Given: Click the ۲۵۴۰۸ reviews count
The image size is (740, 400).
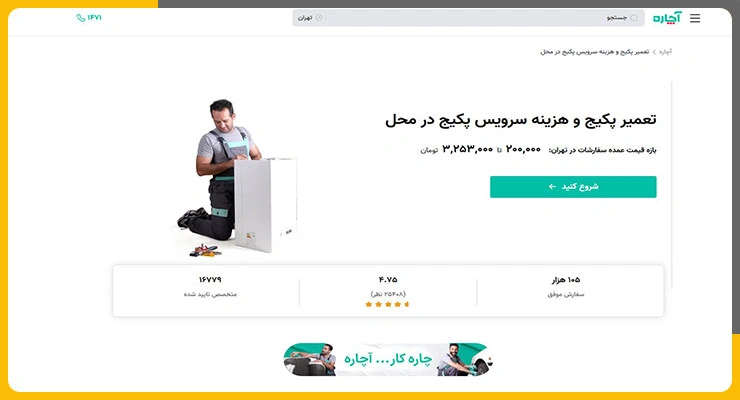Looking at the screenshot, I should (388, 294).
